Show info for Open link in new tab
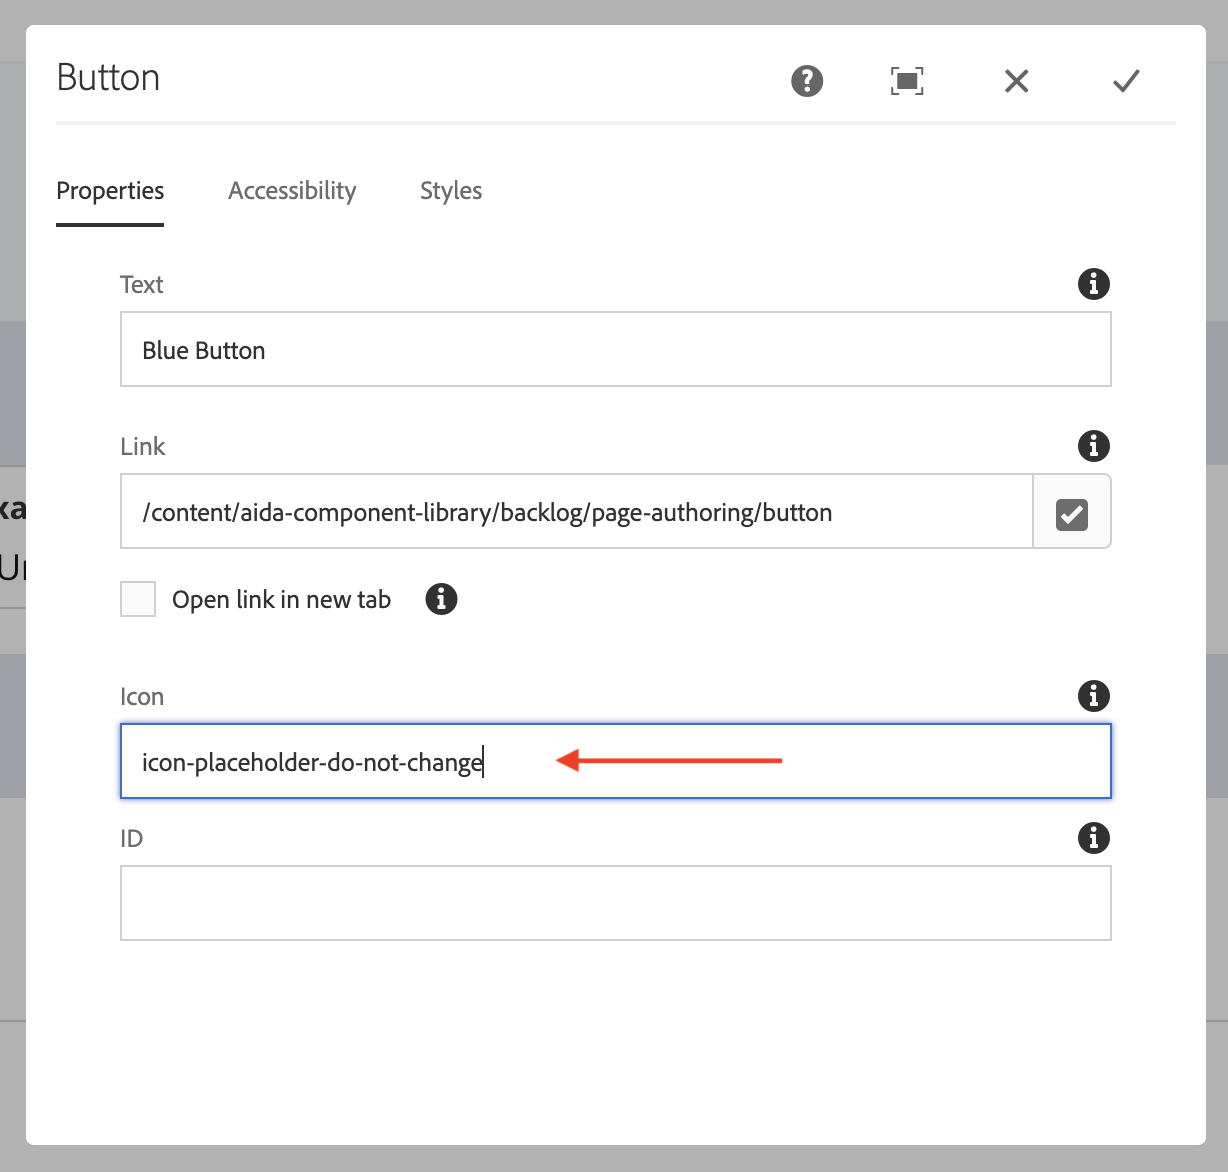The image size is (1228, 1172). (441, 599)
